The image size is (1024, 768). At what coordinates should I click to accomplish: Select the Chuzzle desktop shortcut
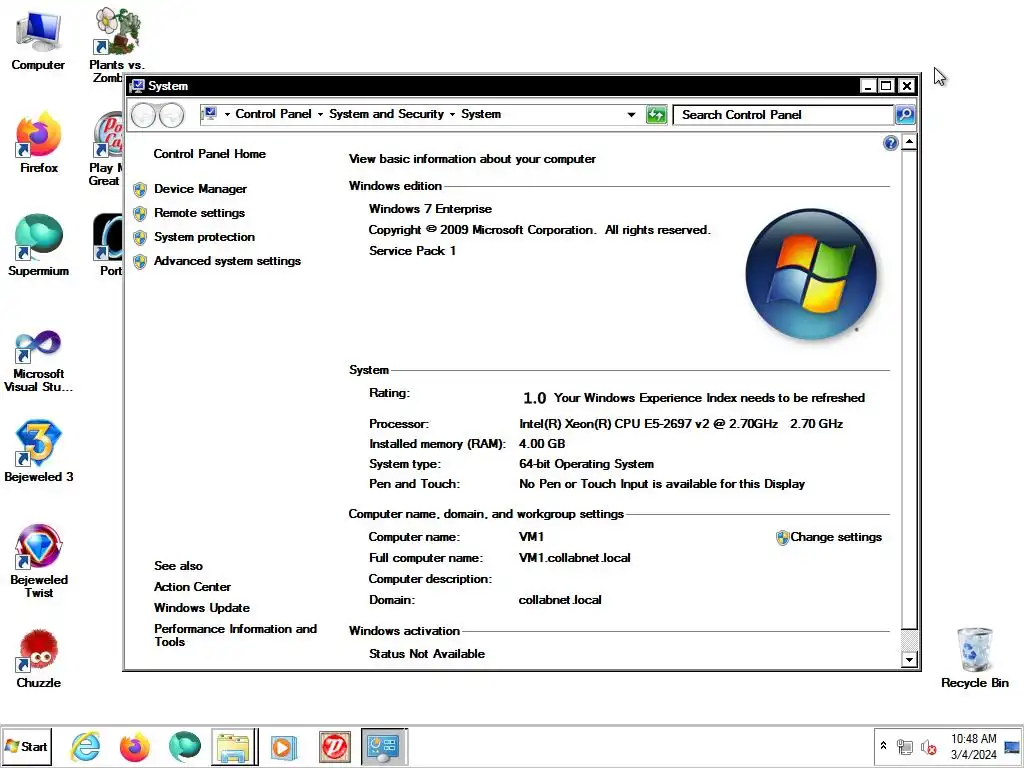(39, 658)
